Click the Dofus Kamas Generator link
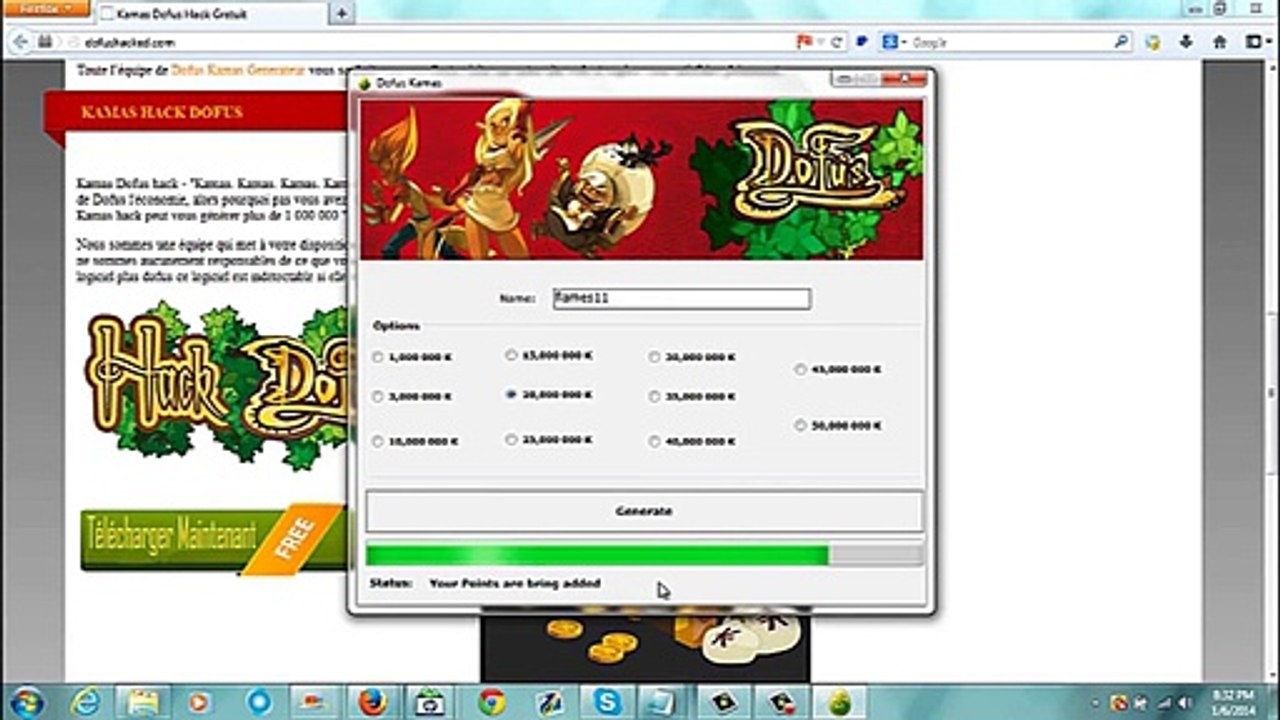Image resolution: width=1280 pixels, height=720 pixels. [x=237, y=71]
